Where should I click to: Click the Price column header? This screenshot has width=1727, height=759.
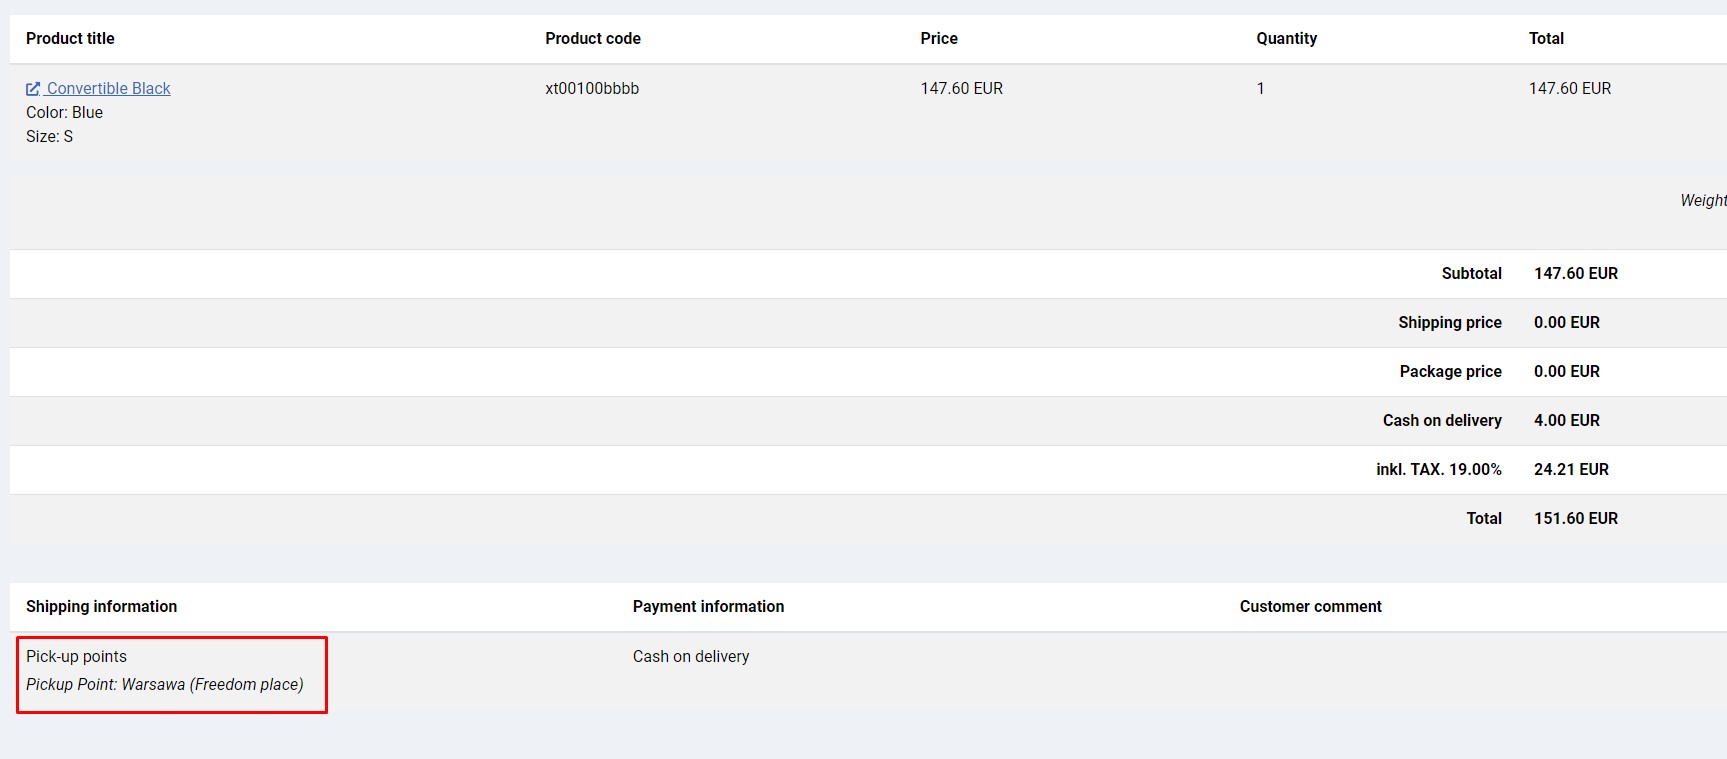[938, 39]
